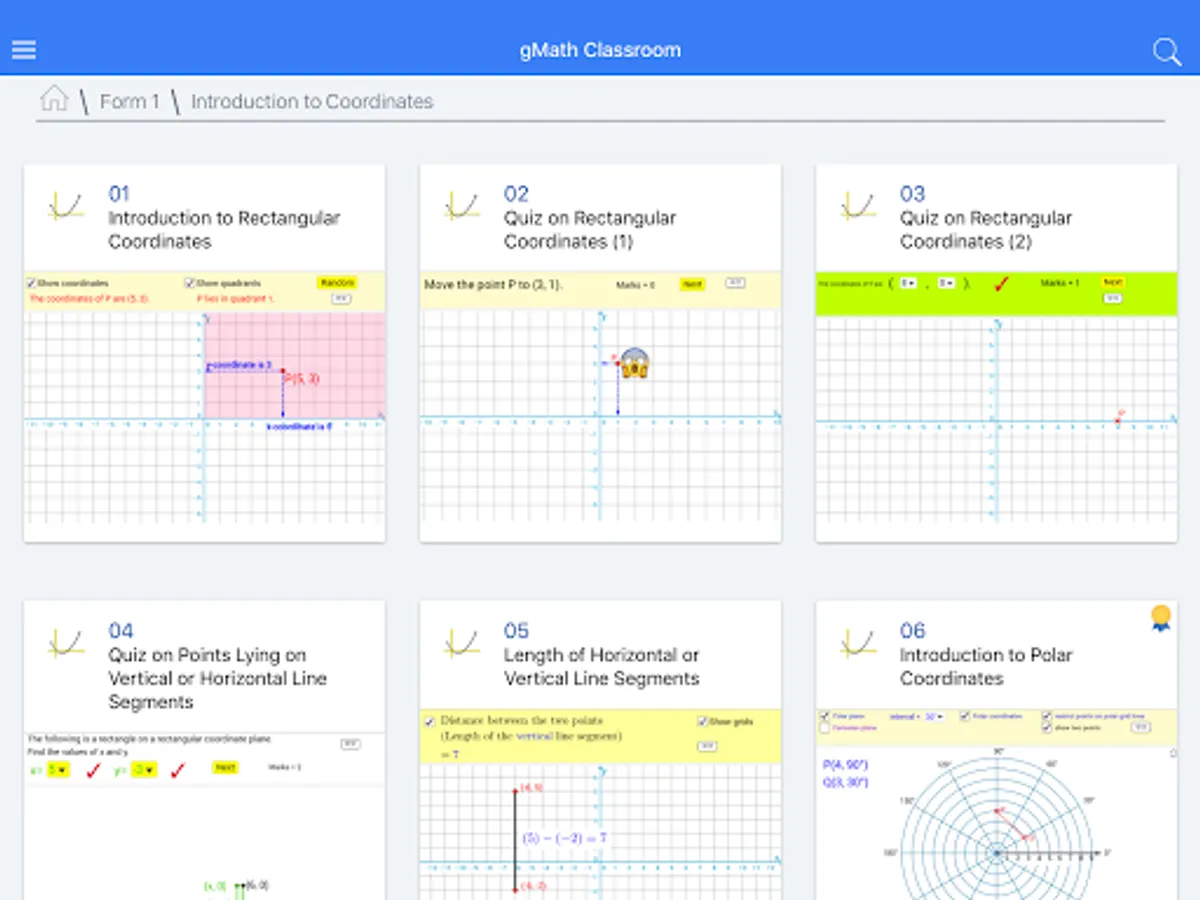Toggle Polar coordinates checkbox in lesson 06
Viewport: 1200px width, 900px height.
tap(965, 716)
